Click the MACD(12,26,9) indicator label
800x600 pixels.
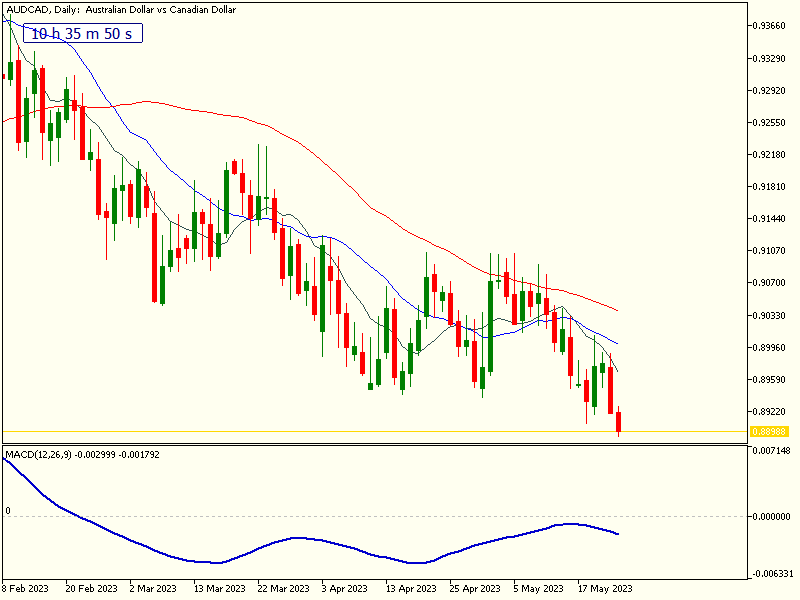(x=82, y=455)
